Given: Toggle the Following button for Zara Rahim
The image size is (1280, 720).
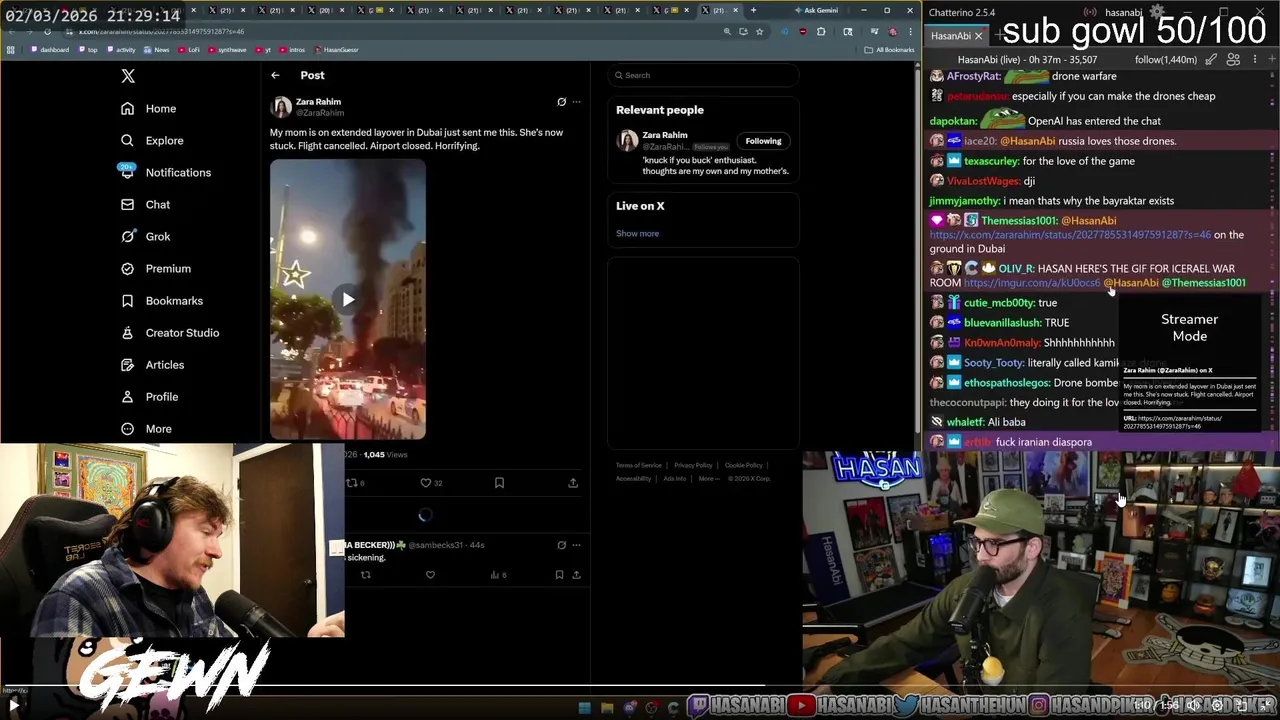Looking at the screenshot, I should point(763,141).
